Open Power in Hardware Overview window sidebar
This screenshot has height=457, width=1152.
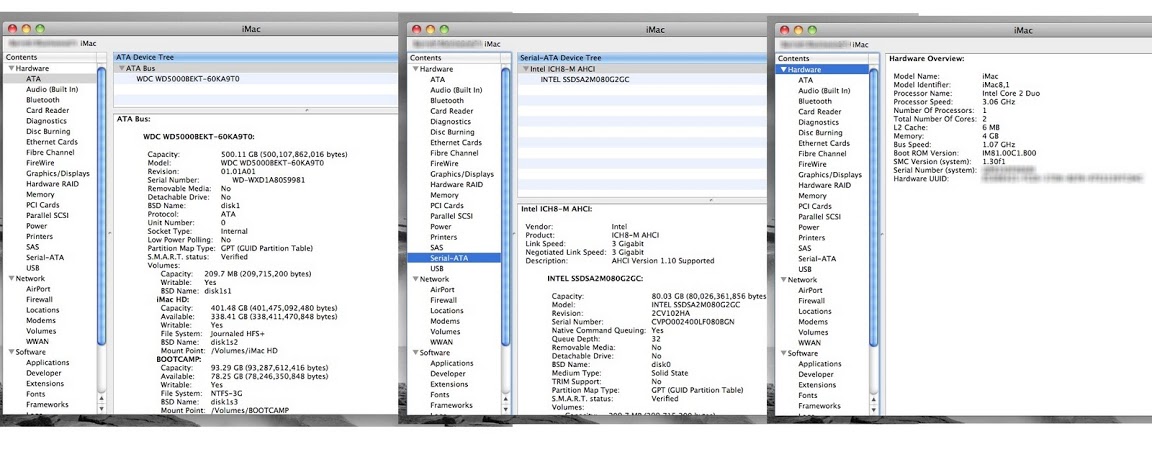pos(809,228)
